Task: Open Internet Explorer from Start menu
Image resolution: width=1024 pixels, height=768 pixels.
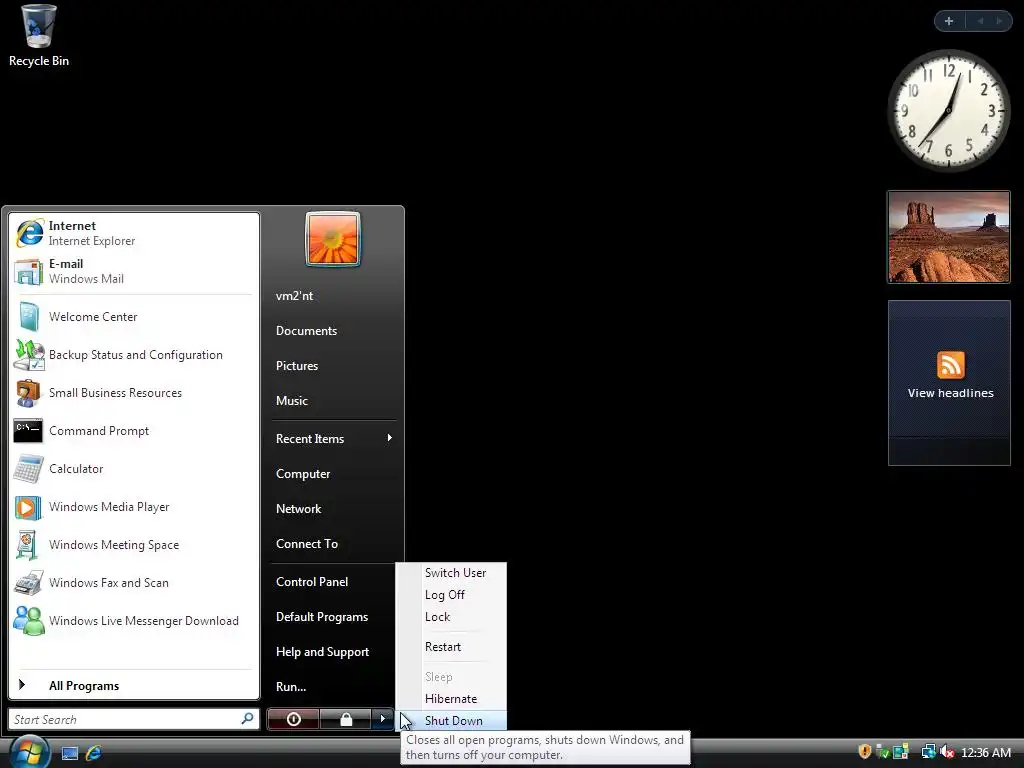Action: click(x=134, y=233)
